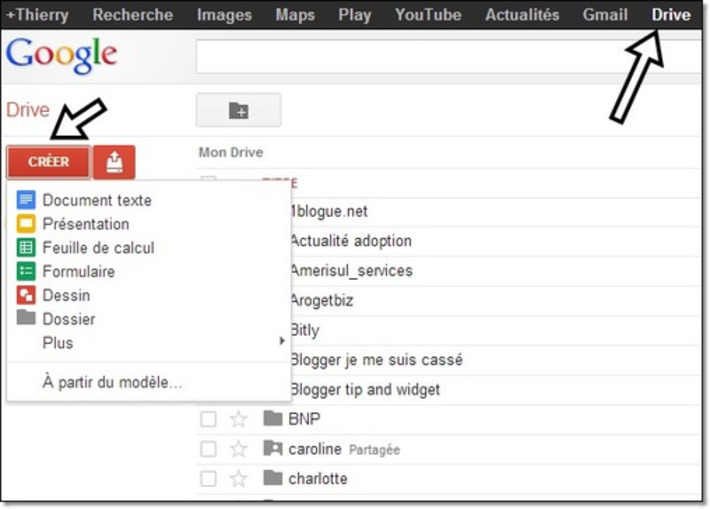The height and width of the screenshot is (509, 710).
Task: Click the green Formulaire icon
Action: 26,271
